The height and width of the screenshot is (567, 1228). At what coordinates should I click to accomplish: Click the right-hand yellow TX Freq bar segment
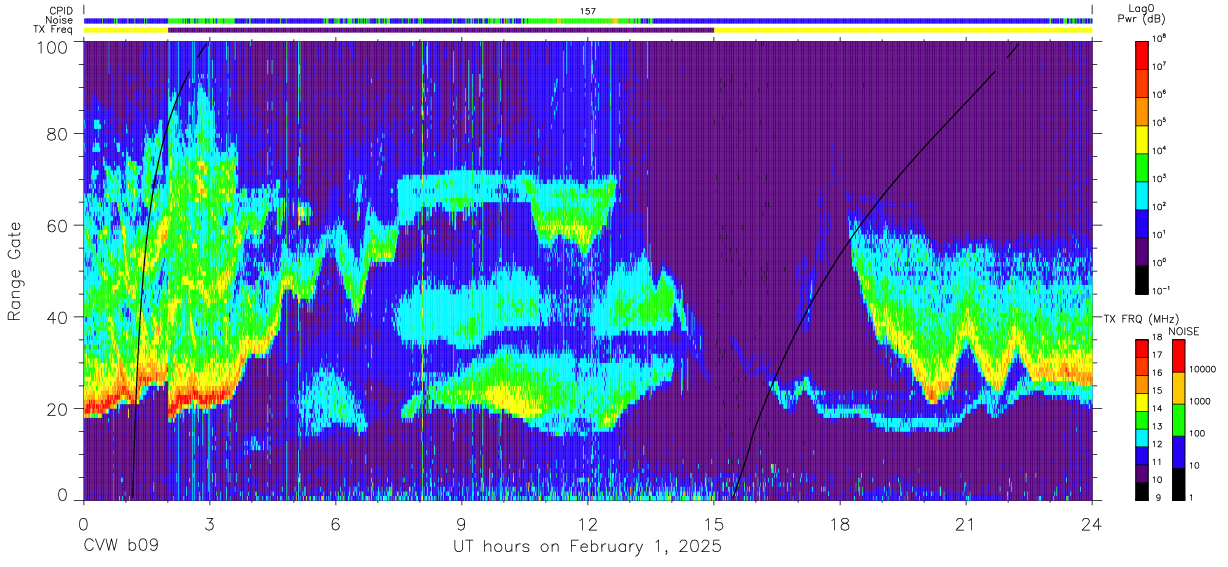click(x=903, y=30)
